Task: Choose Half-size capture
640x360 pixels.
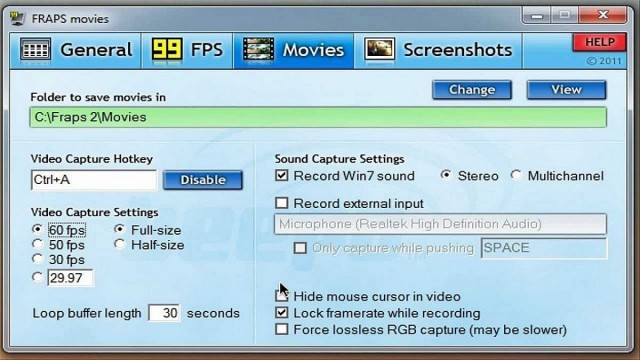Action: coord(149,245)
